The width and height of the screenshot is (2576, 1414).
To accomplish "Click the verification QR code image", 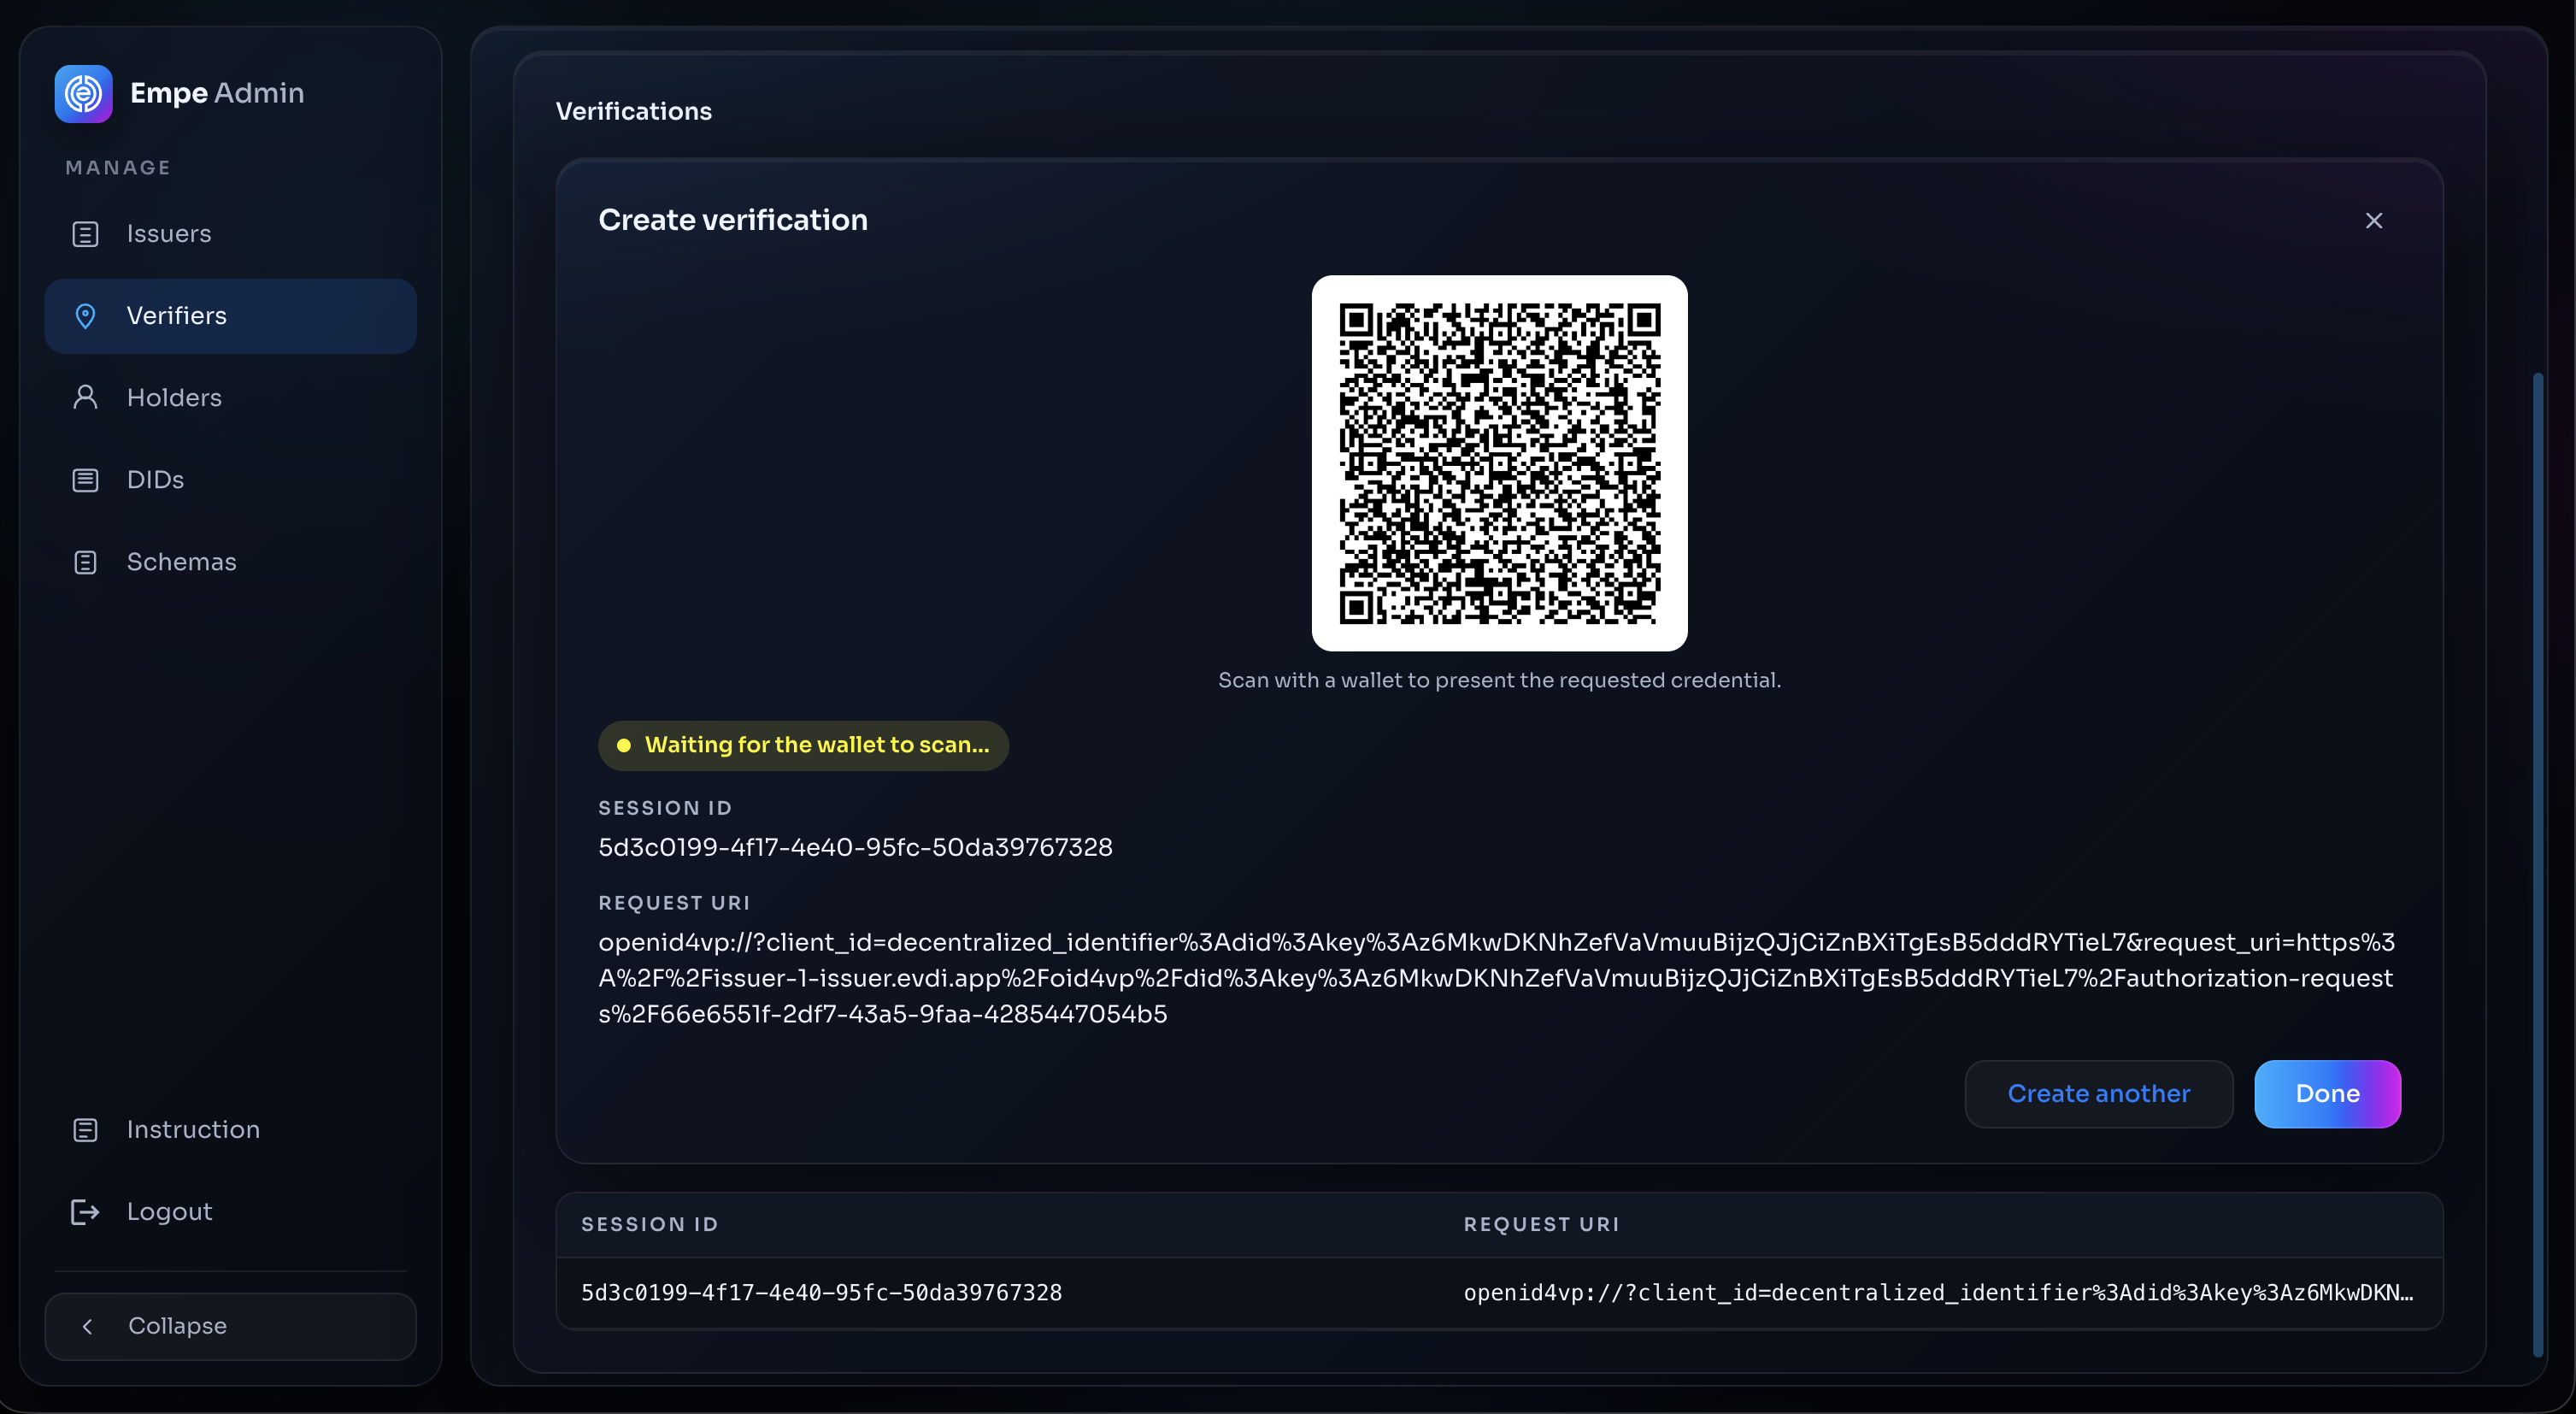I will tap(1499, 463).
